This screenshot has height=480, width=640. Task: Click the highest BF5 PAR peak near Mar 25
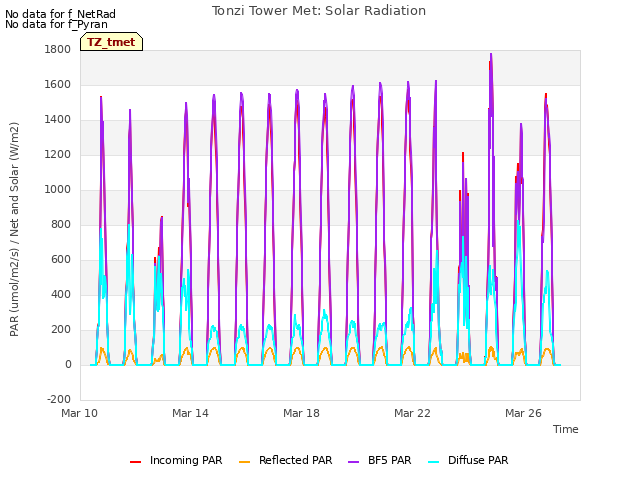[x=491, y=54]
